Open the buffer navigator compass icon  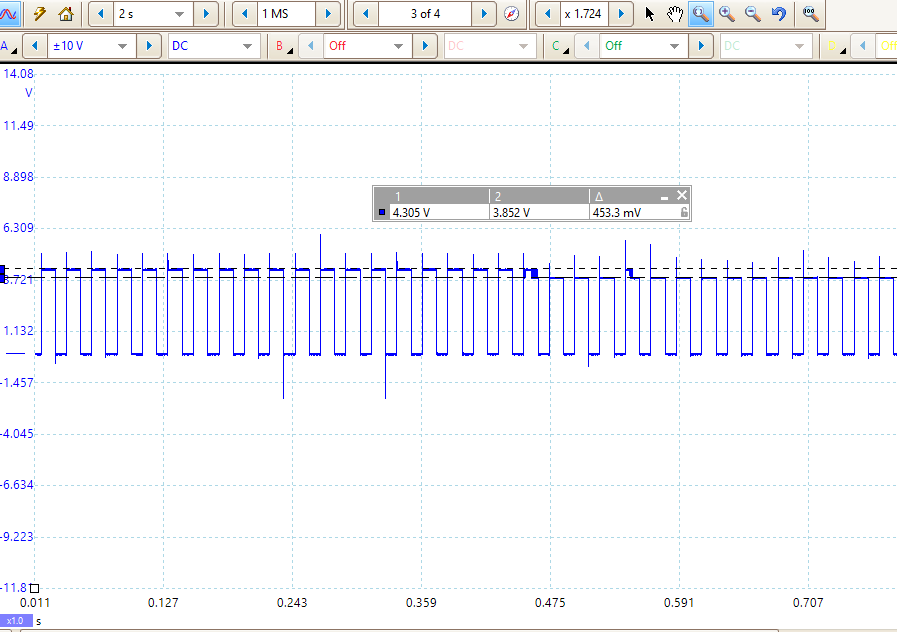[512, 14]
